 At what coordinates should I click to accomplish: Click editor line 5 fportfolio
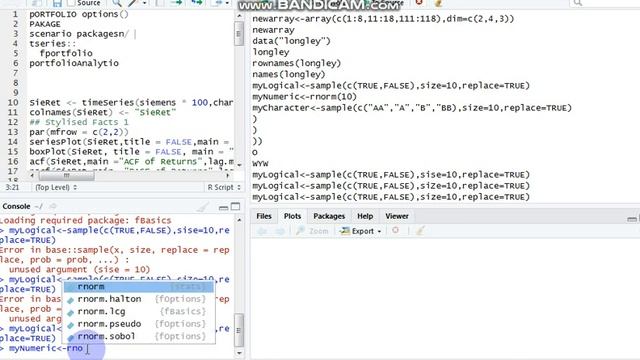coord(66,53)
